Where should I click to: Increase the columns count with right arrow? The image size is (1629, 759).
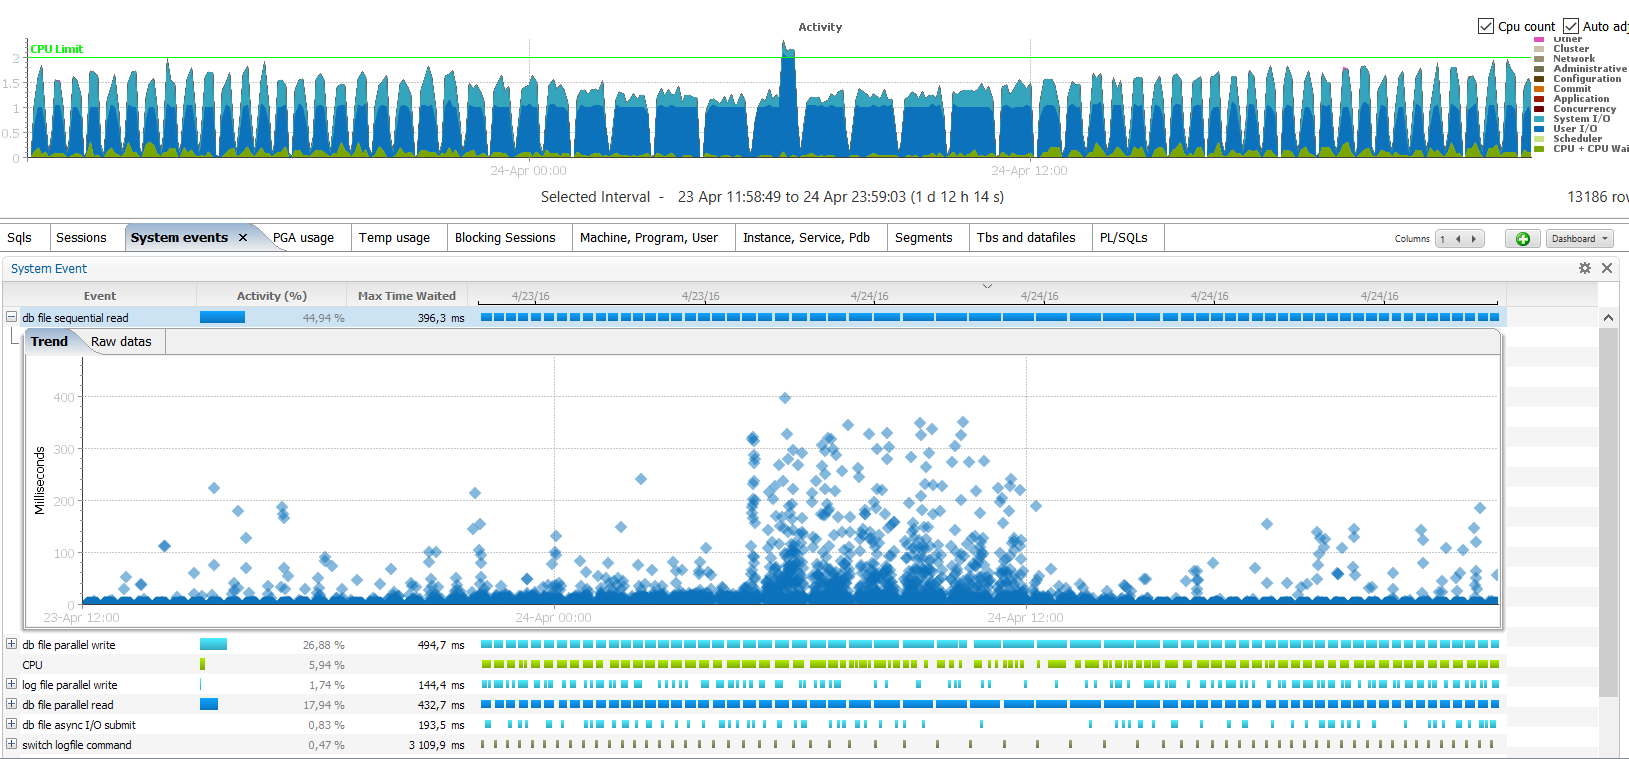tap(1474, 239)
